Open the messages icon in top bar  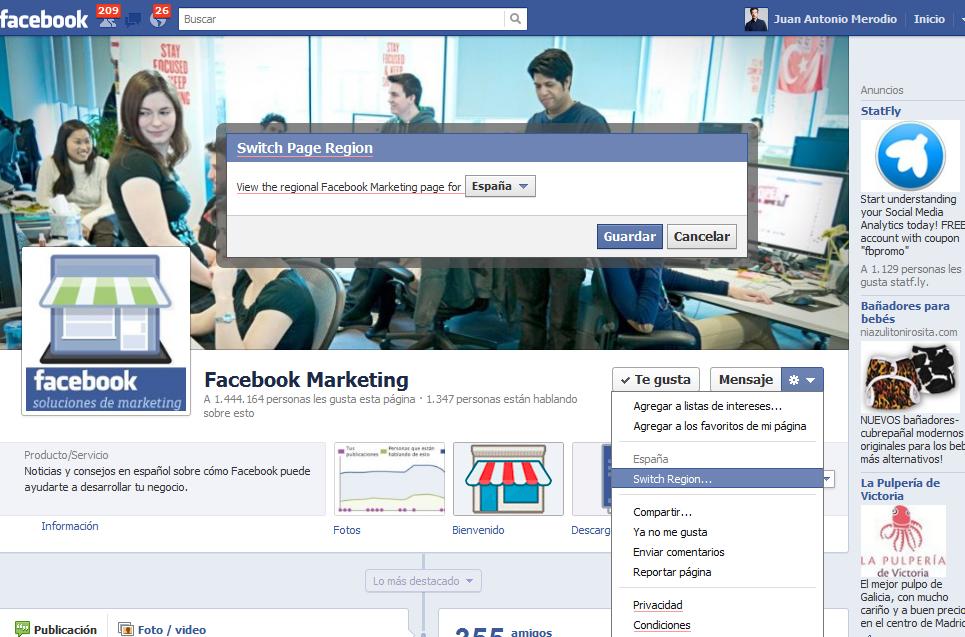click(x=133, y=20)
